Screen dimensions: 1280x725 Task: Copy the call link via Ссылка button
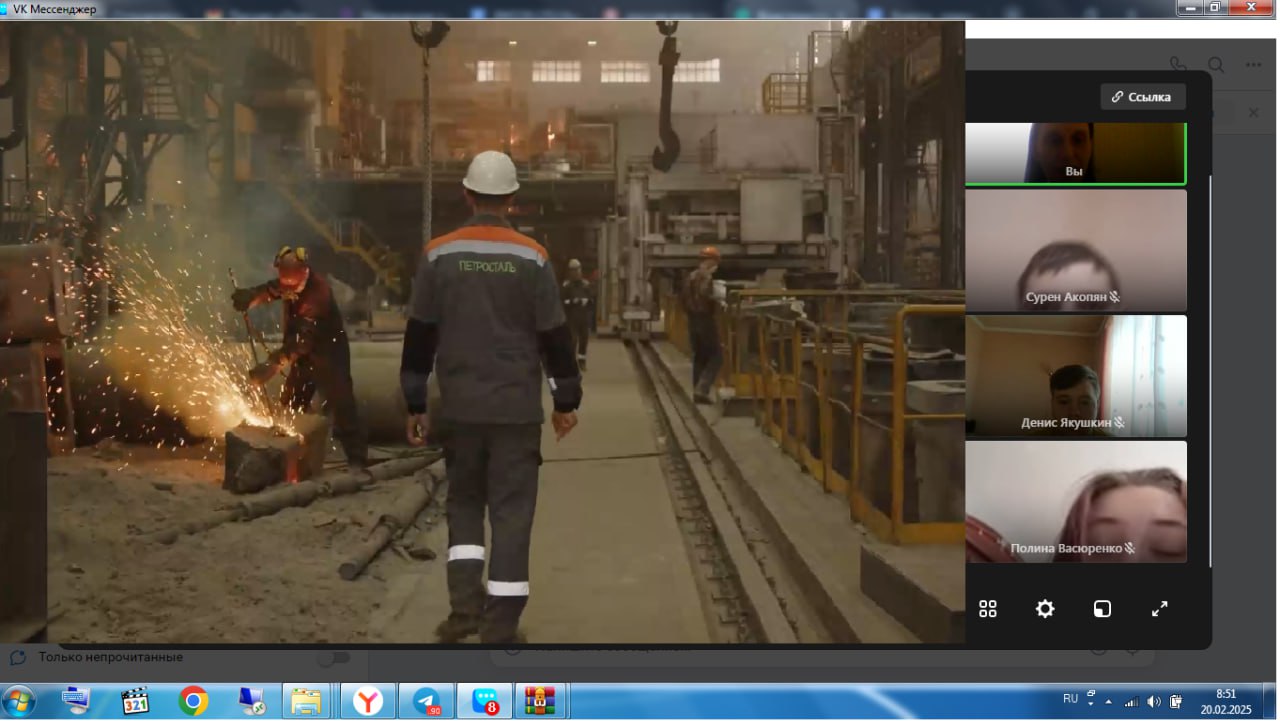1143,97
